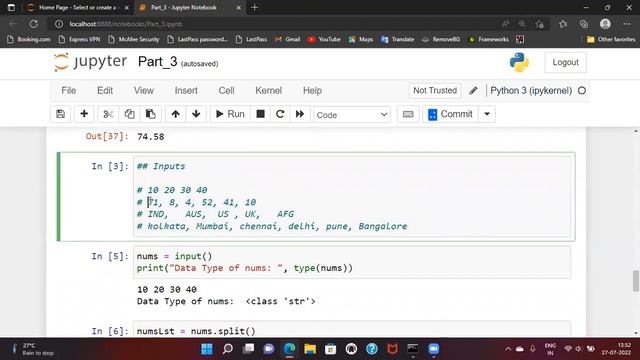The image size is (640, 360).
Task: Open the command palette keyboard icon
Action: (x=408, y=114)
